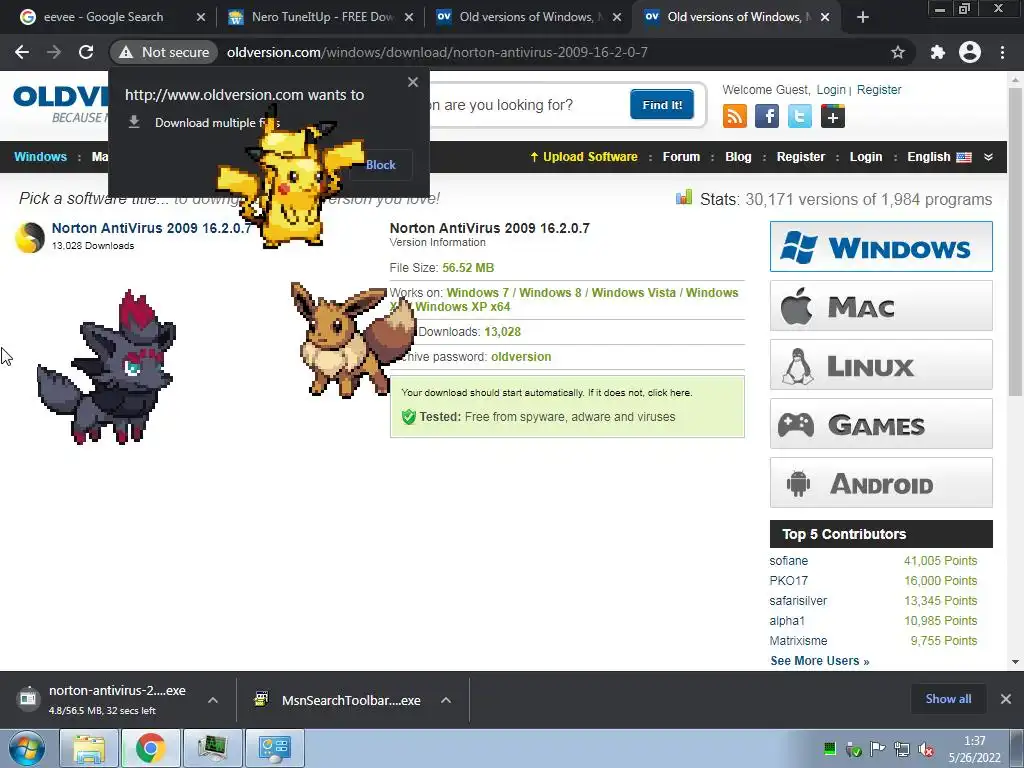
Task: Expand the double-chevron navigation menu
Action: 988,157
